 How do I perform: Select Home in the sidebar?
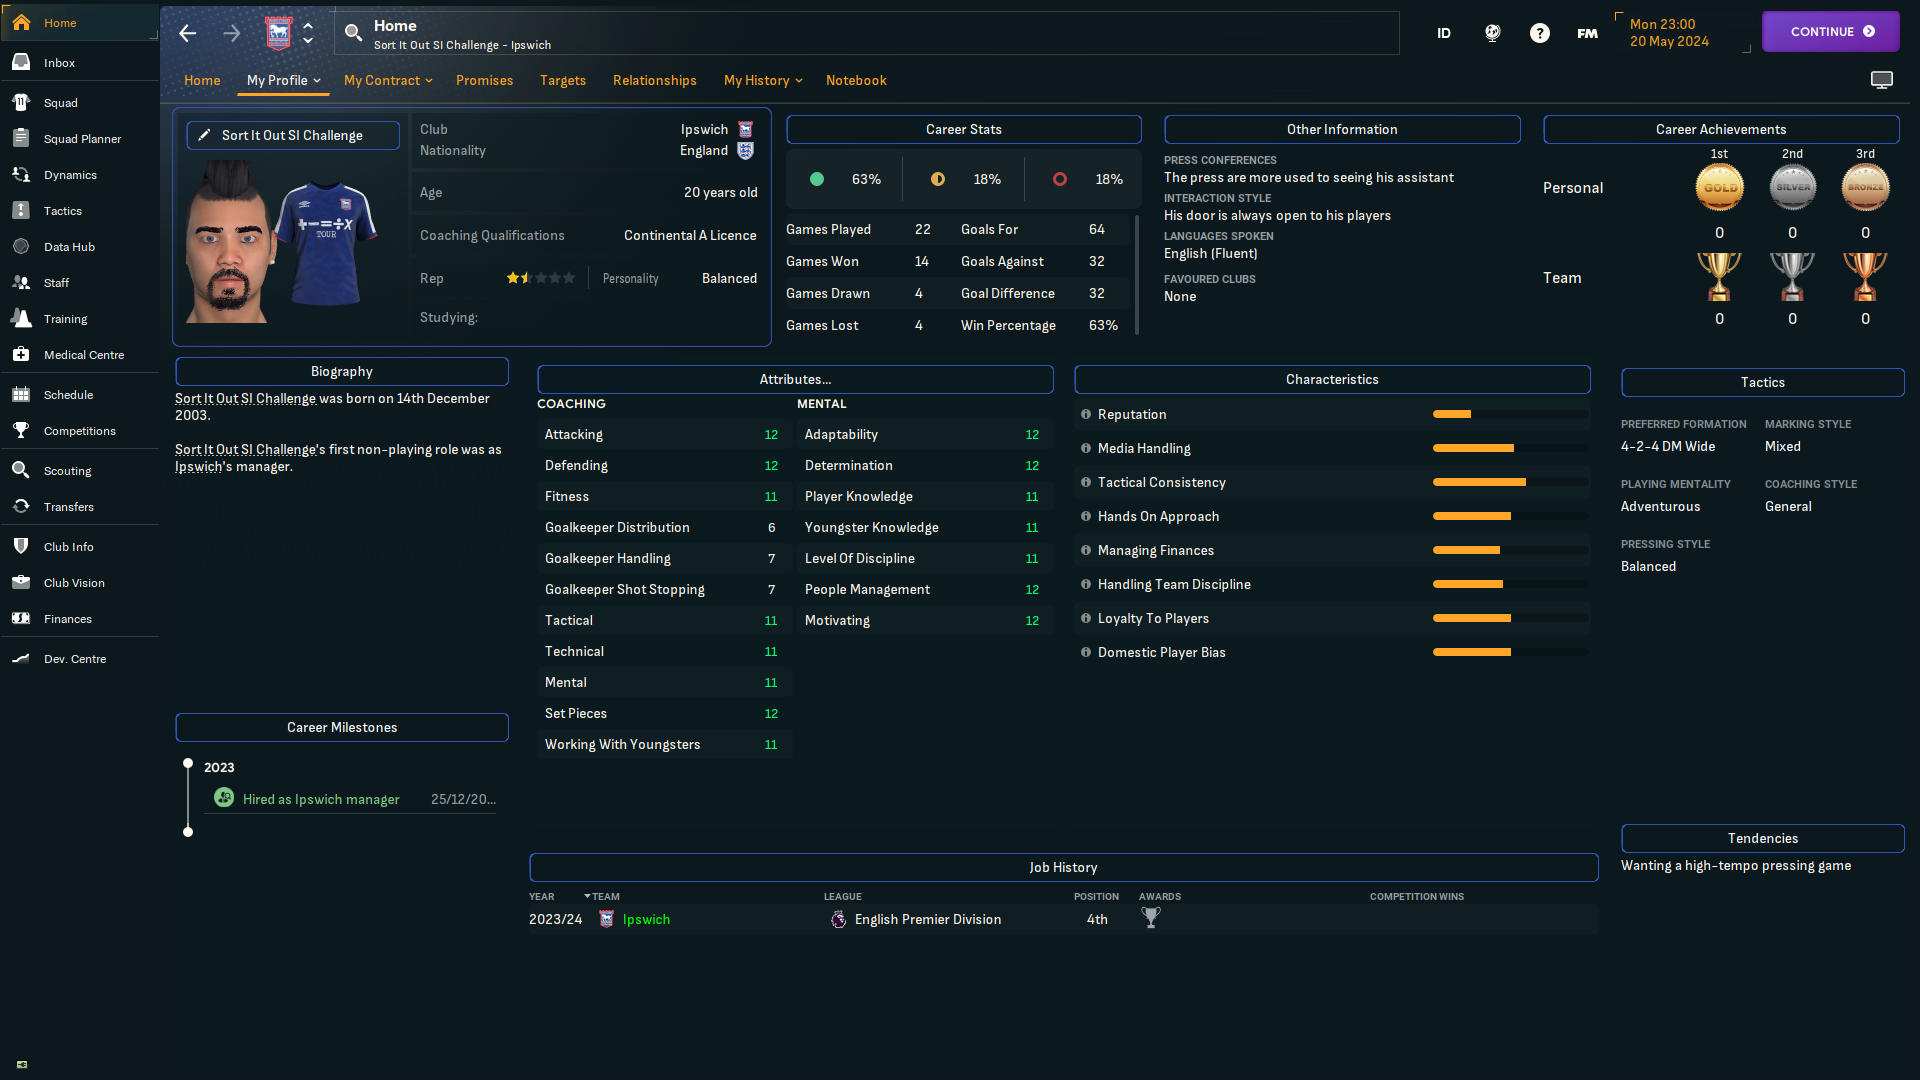[79, 22]
